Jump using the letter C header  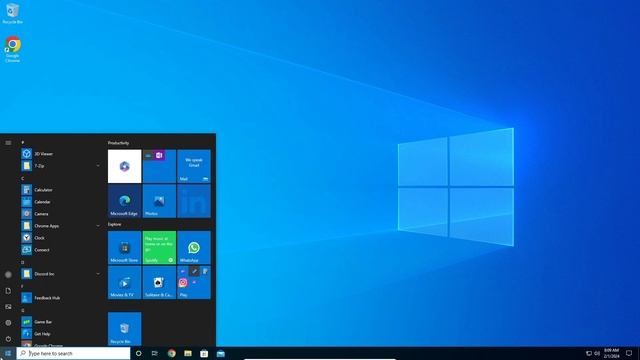pyautogui.click(x=22, y=178)
